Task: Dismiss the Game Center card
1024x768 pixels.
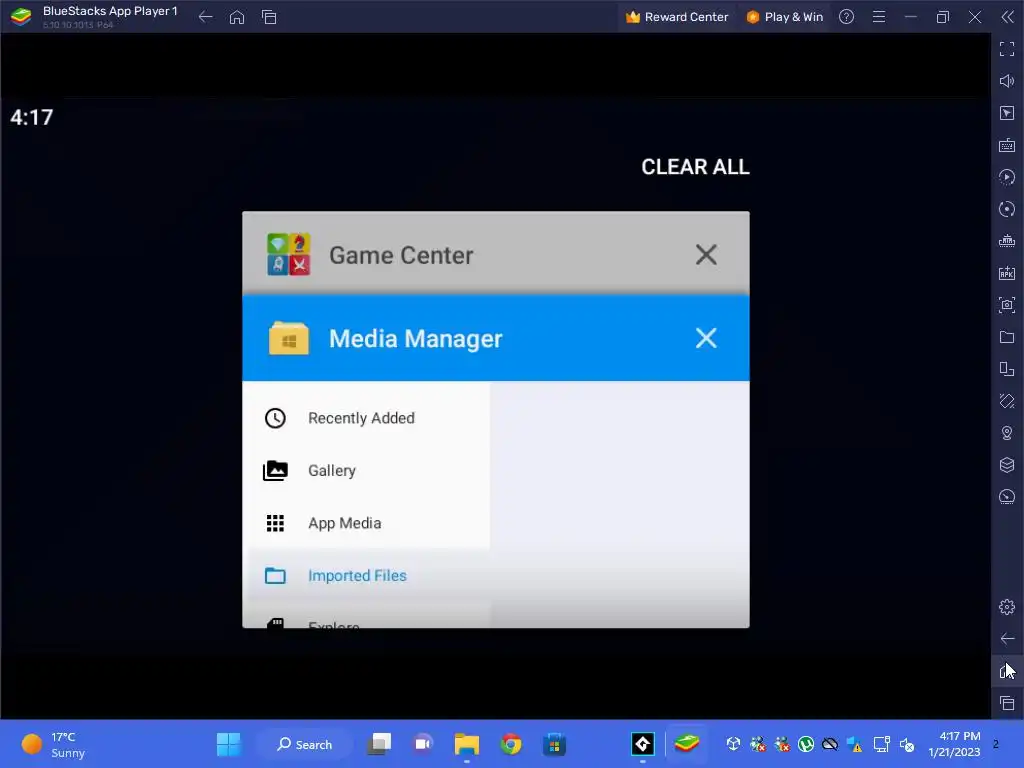Action: 706,254
